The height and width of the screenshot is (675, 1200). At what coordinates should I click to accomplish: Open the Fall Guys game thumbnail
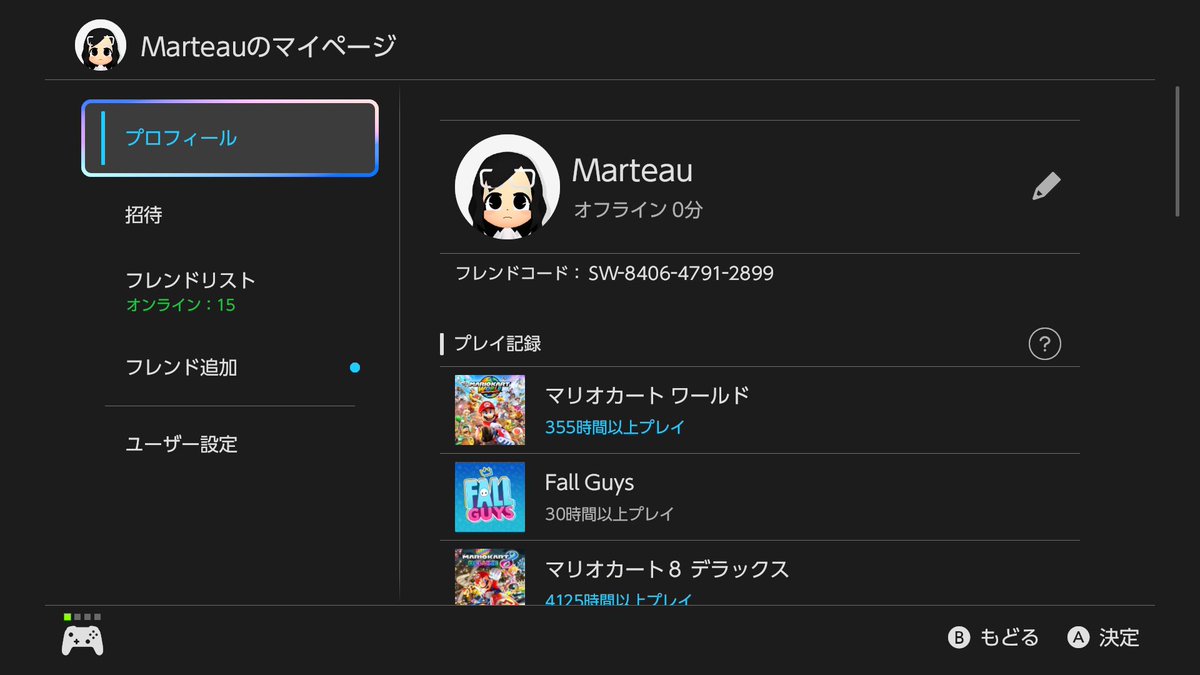pyautogui.click(x=490, y=497)
